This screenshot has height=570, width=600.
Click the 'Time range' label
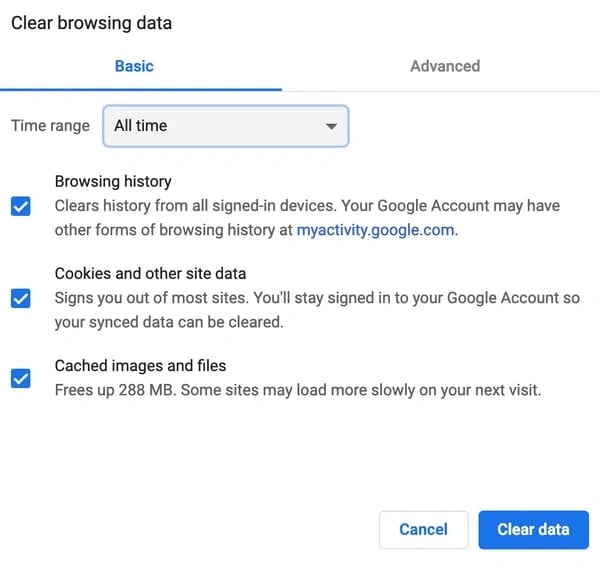50,126
